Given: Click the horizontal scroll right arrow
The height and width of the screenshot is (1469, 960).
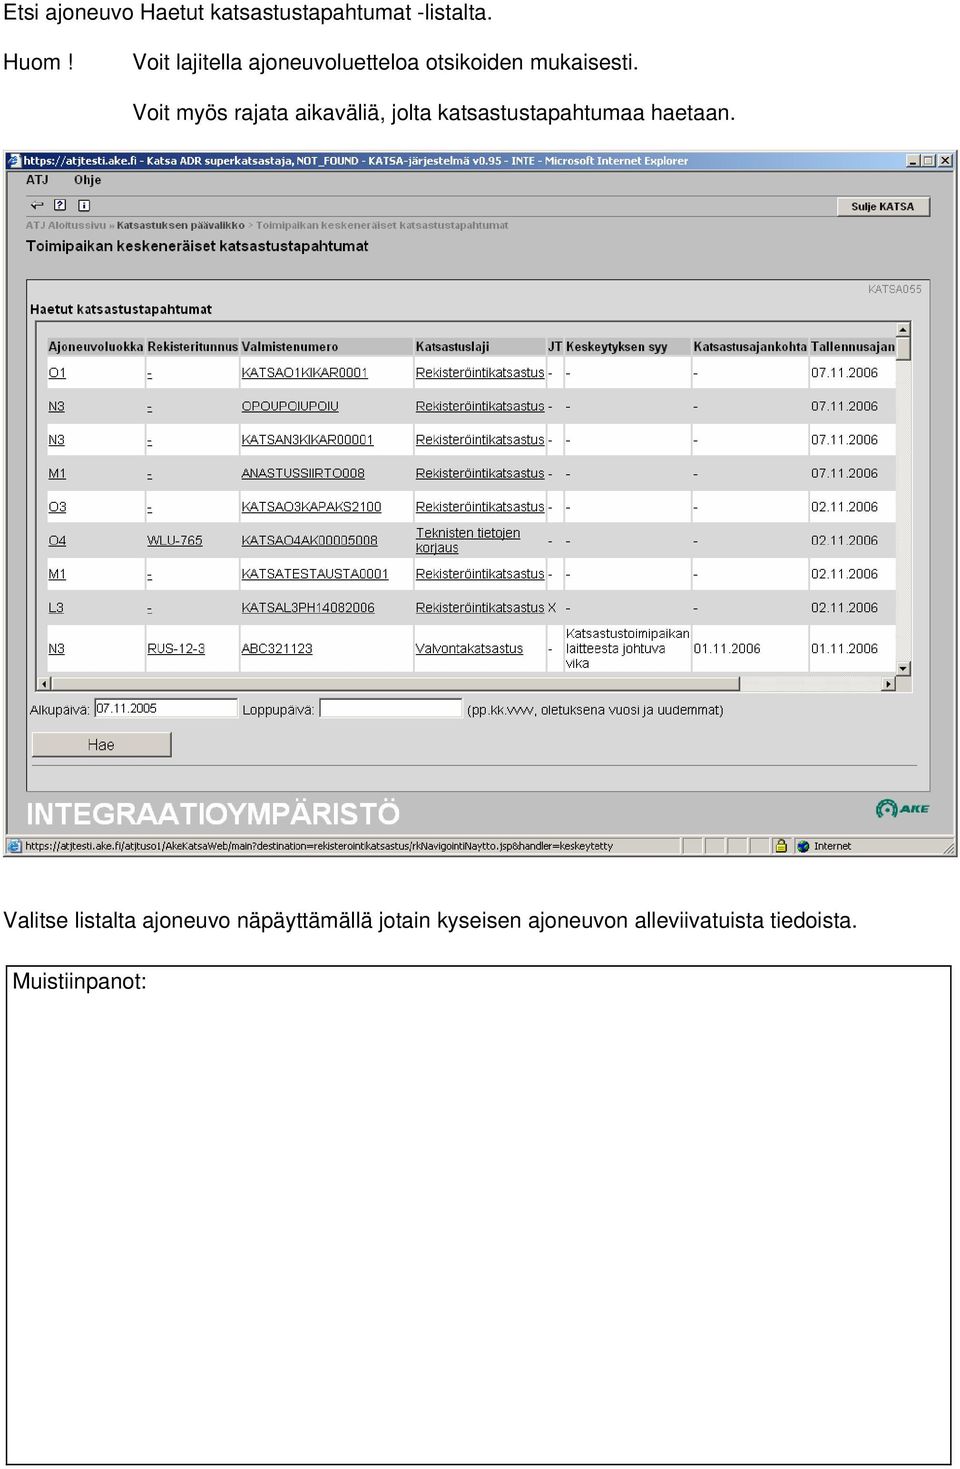Looking at the screenshot, I should (888, 684).
